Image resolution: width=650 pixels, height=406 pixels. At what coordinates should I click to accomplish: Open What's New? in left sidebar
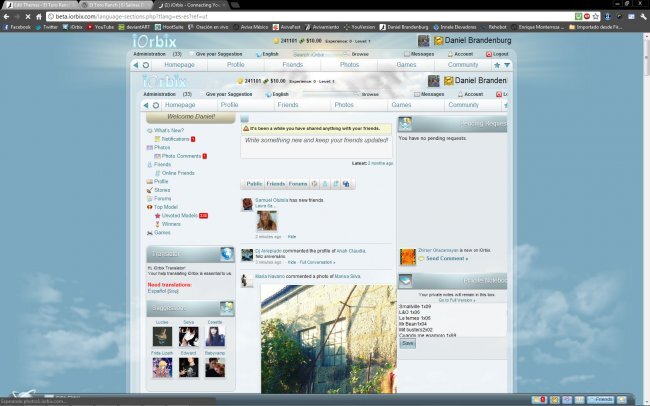pos(169,130)
